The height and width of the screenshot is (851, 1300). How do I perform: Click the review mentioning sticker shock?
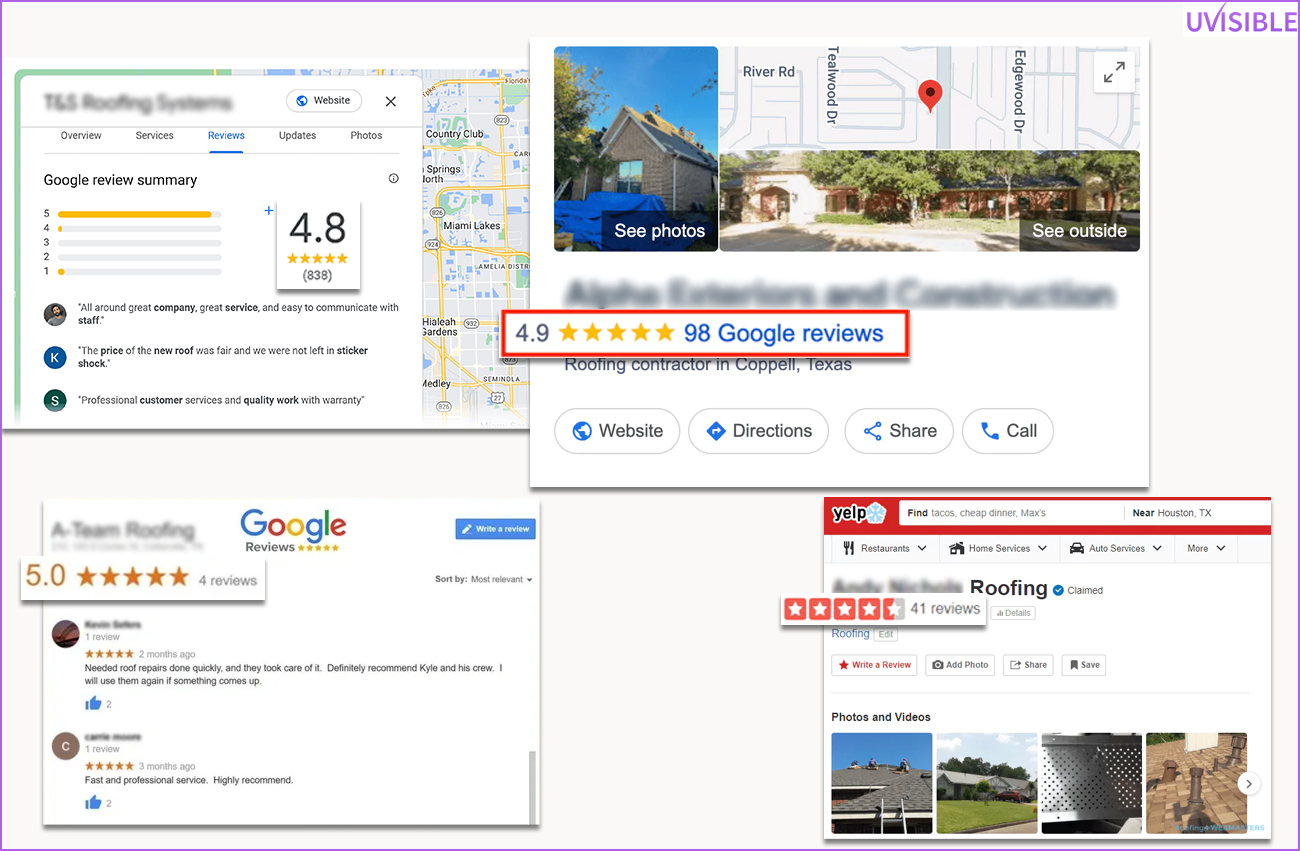223,357
